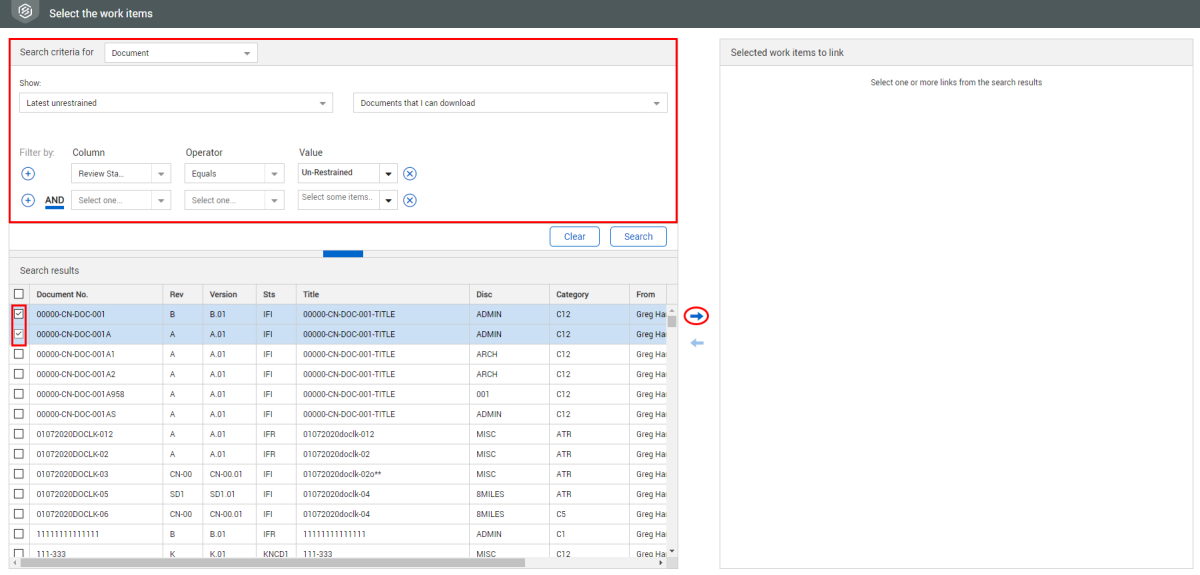Delete the empty second filter row
The height and width of the screenshot is (575, 1200).
click(410, 200)
